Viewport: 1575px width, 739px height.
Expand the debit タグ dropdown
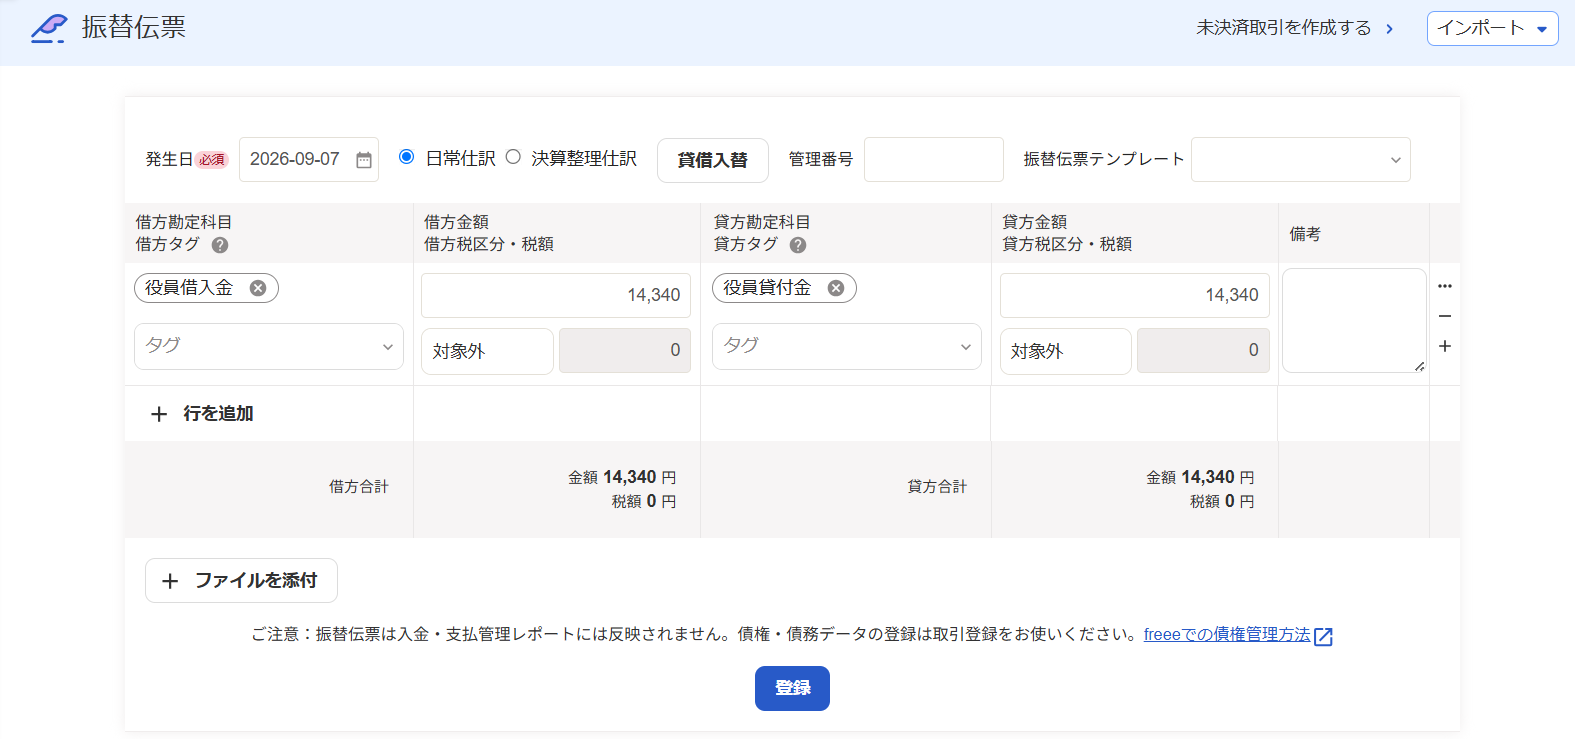point(269,346)
